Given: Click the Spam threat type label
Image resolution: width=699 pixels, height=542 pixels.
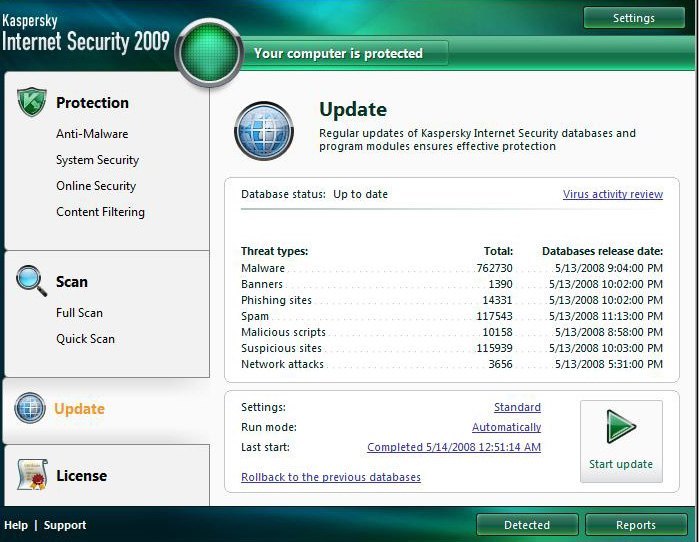Looking at the screenshot, I should 255,316.
